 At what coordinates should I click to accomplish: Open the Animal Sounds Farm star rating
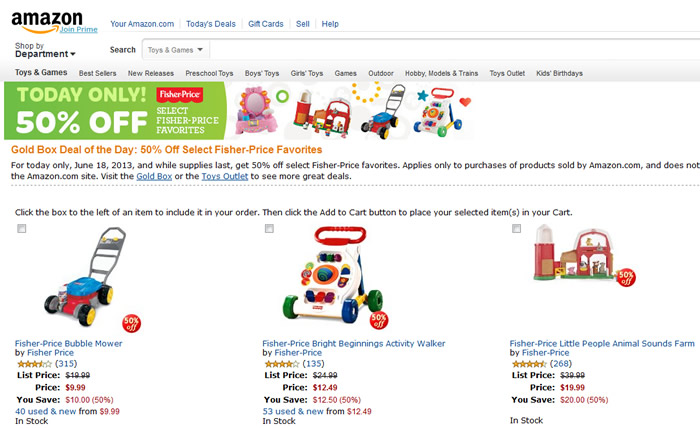click(x=529, y=364)
